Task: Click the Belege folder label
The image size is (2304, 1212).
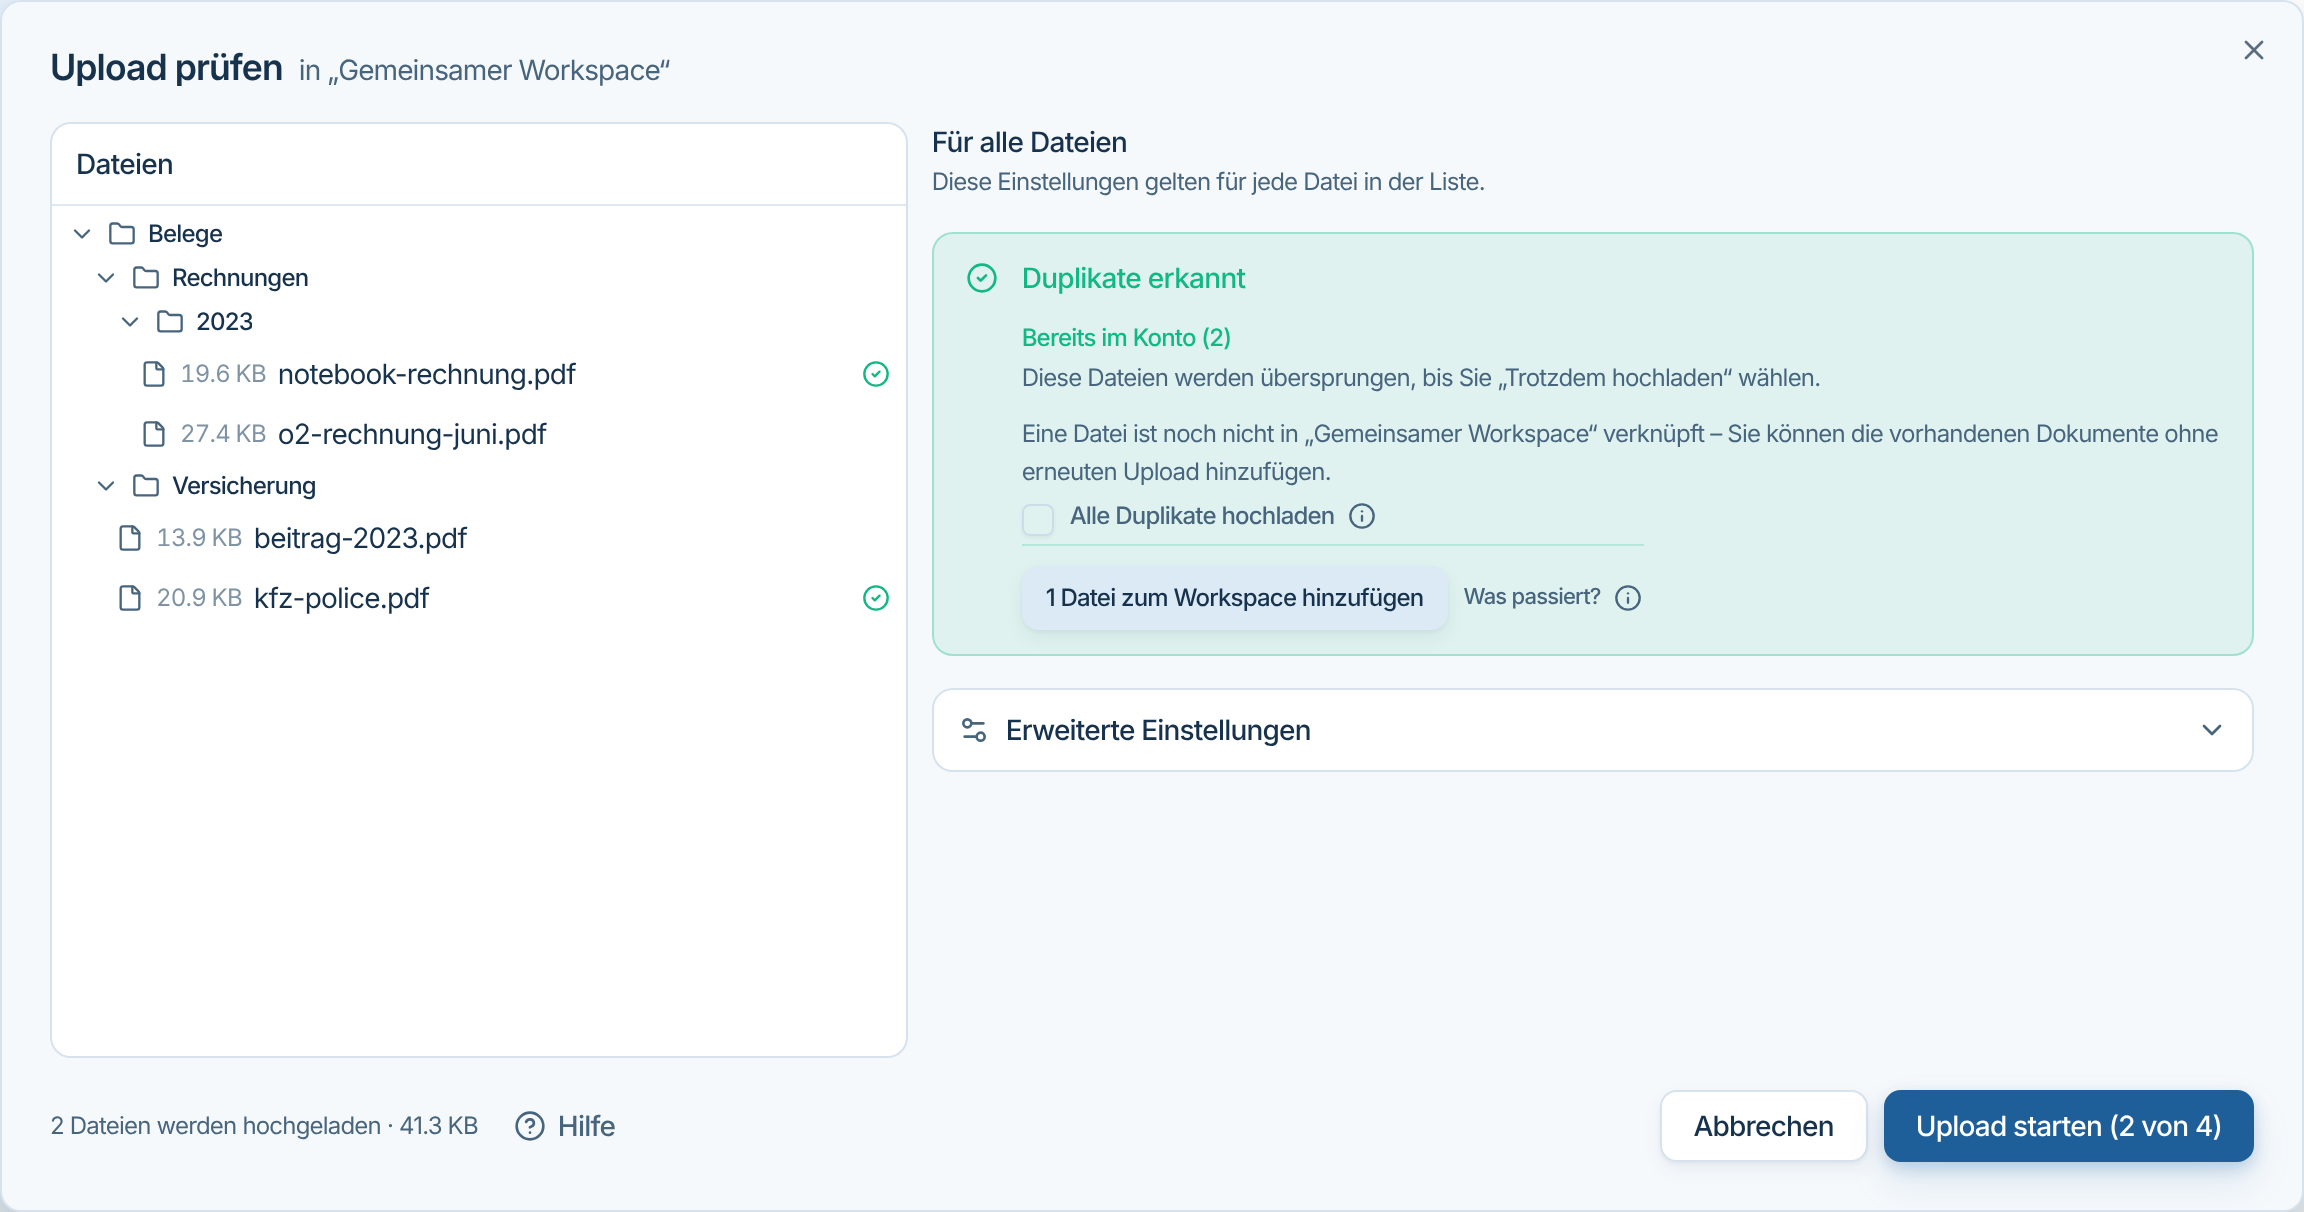Action: [185, 234]
